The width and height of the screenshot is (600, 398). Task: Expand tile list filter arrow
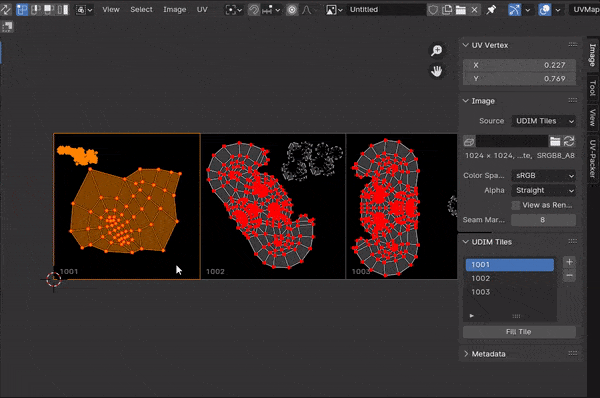tap(471, 316)
